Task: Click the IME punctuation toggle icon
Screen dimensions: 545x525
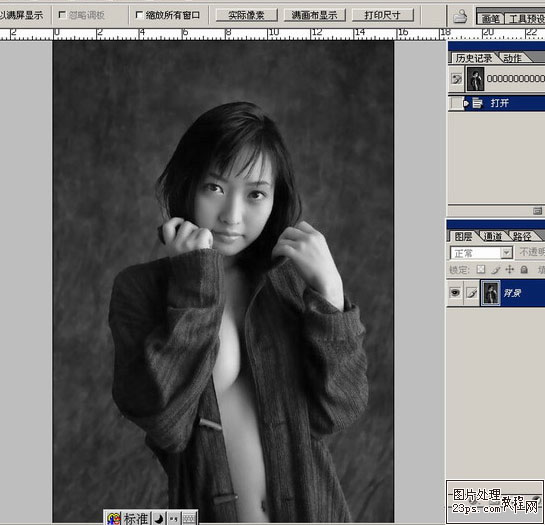Action: pos(174,518)
